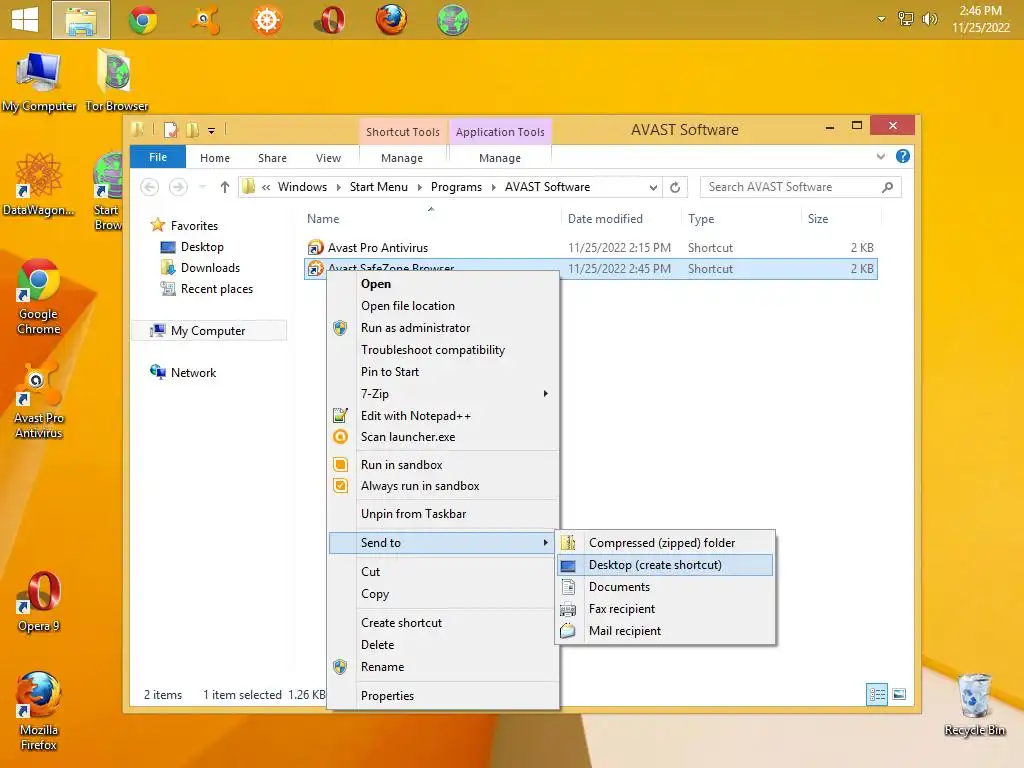This screenshot has width=1024, height=768.
Task: Select Always run in sandbox
Action: click(443, 486)
